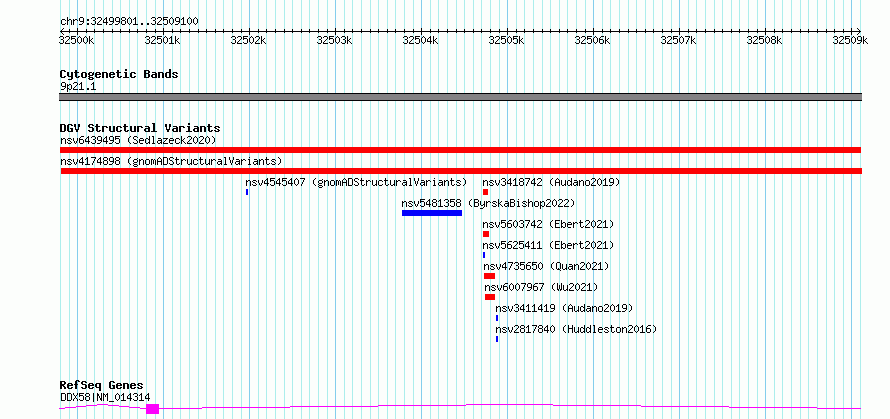Click the DGV Structural Variants track title
This screenshot has width=890, height=419.
pyautogui.click(x=140, y=128)
